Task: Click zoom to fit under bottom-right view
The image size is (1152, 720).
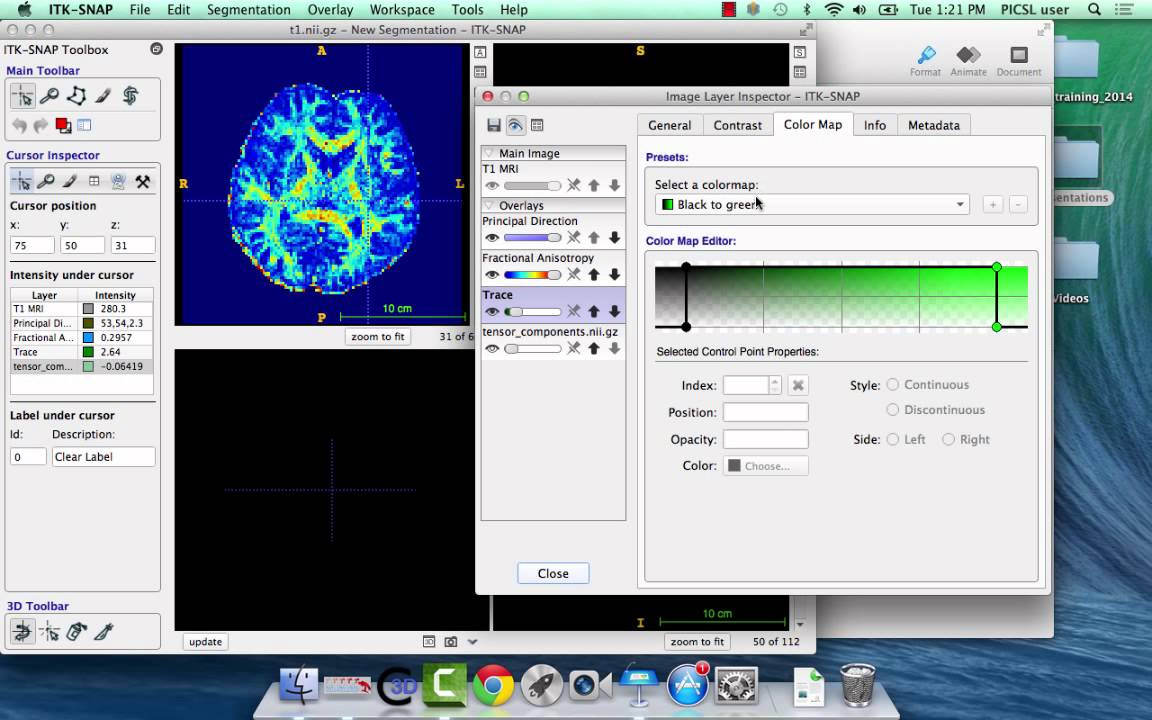Action: [696, 641]
